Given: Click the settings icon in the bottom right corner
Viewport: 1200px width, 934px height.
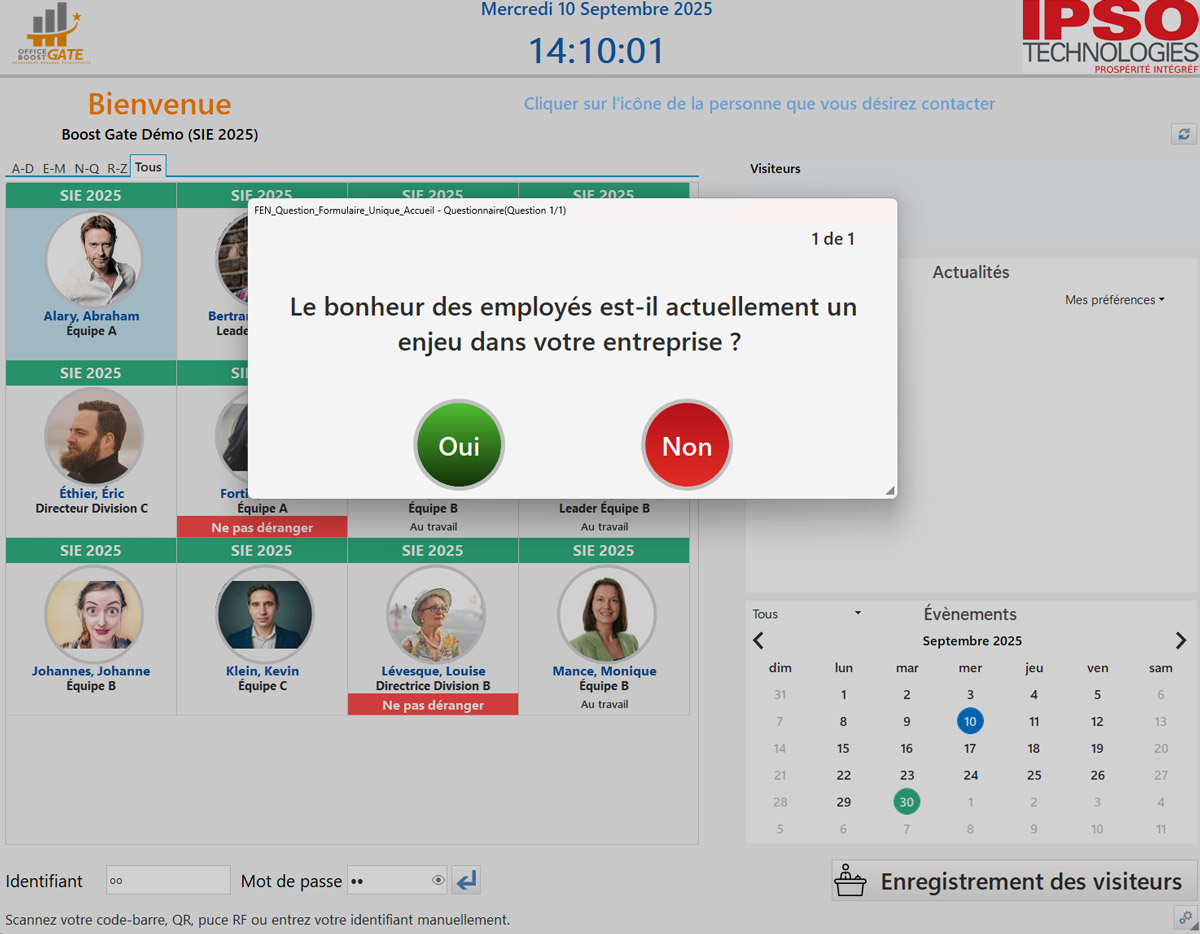Looking at the screenshot, I should click(x=1183, y=917).
